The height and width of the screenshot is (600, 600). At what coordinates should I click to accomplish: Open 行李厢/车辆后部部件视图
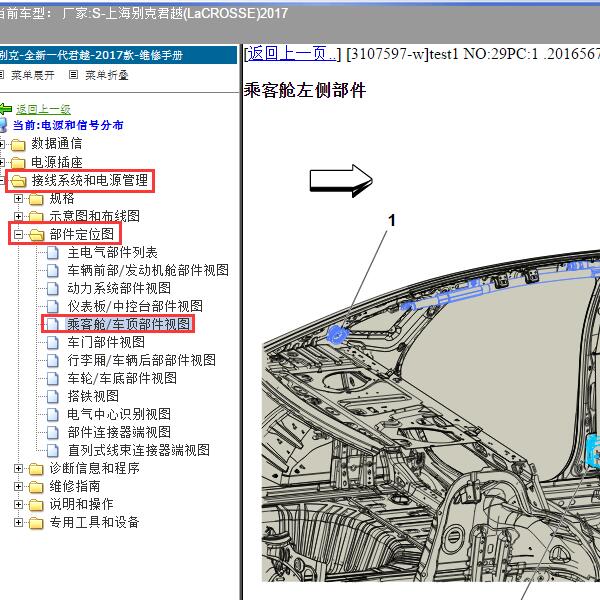tap(142, 360)
